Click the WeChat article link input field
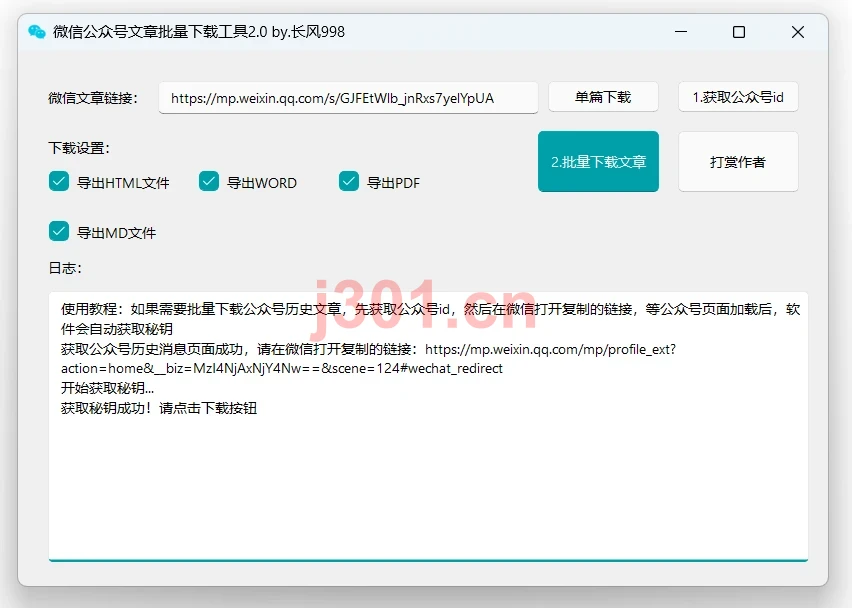852x608 pixels. point(348,98)
